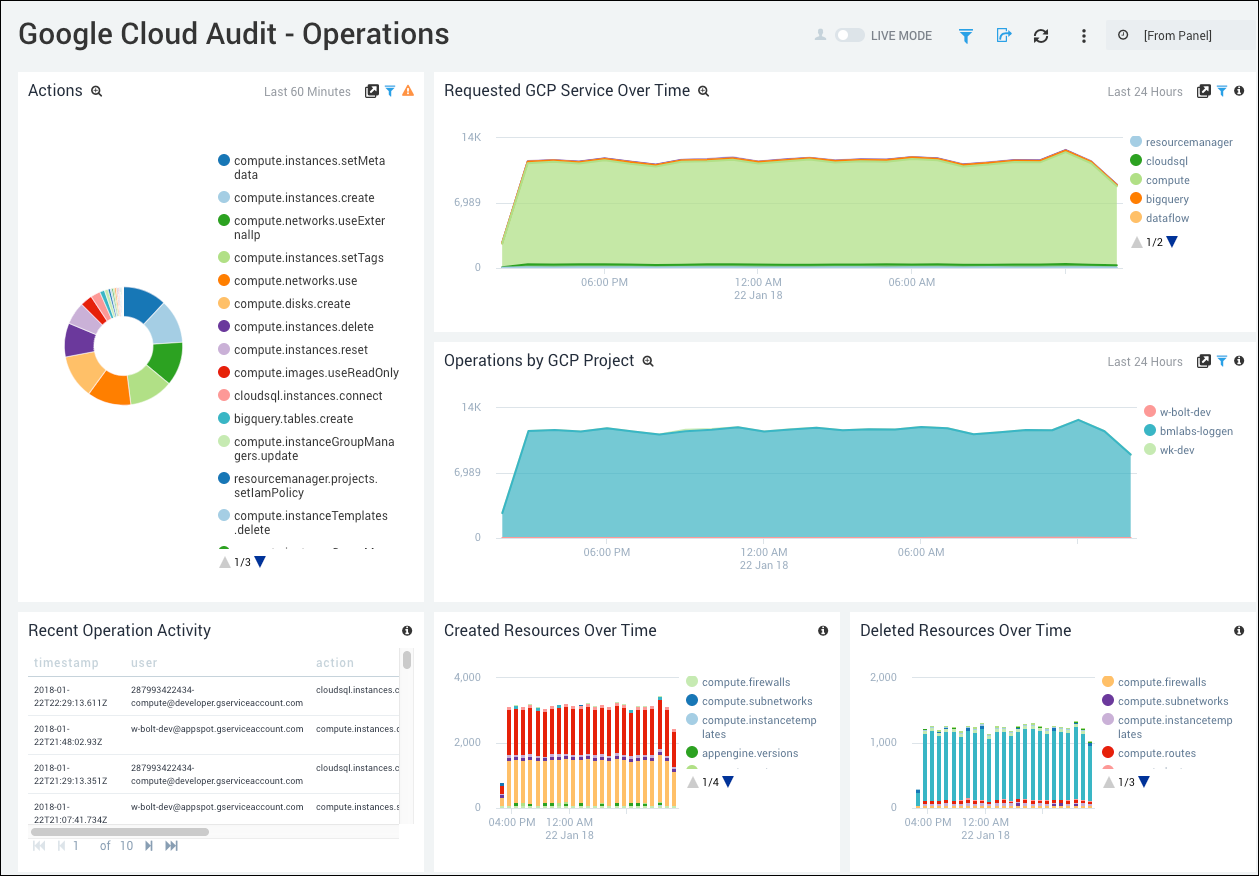The width and height of the screenshot is (1259, 876).
Task: Open Actions panel in full screen
Action: point(372,90)
